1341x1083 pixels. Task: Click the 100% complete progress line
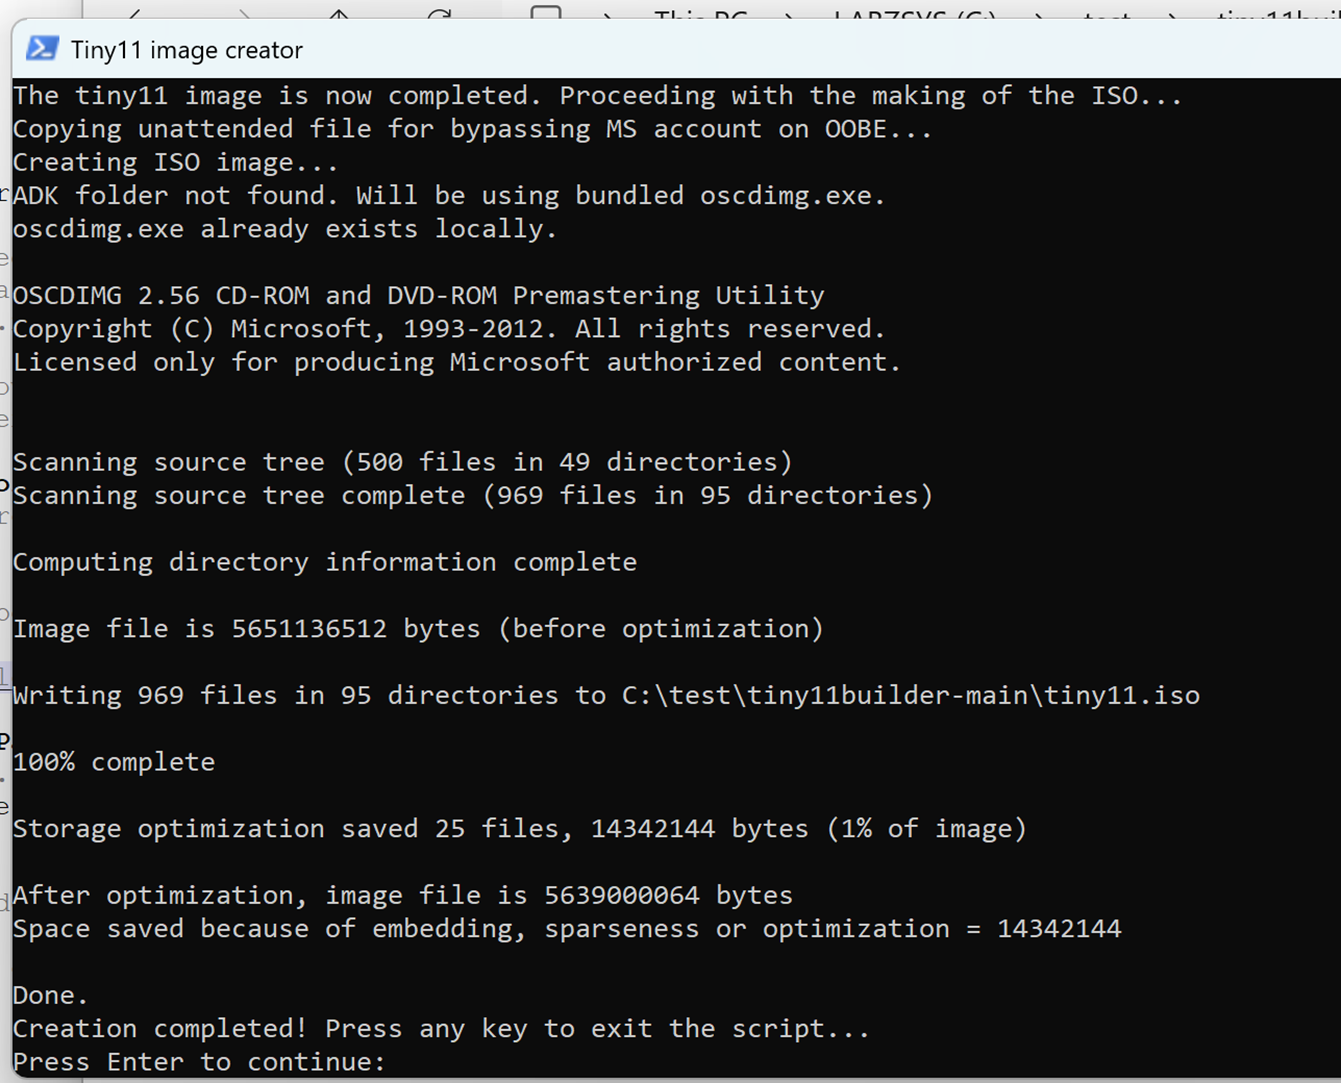click(114, 762)
